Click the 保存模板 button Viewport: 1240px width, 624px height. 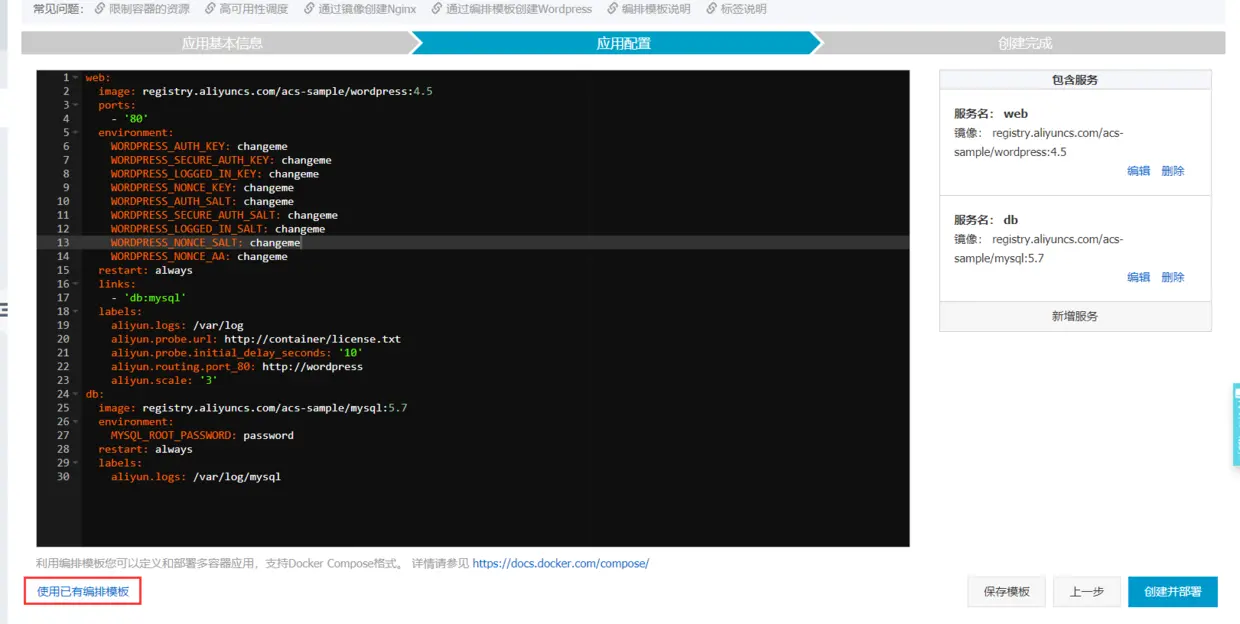[x=1006, y=592]
